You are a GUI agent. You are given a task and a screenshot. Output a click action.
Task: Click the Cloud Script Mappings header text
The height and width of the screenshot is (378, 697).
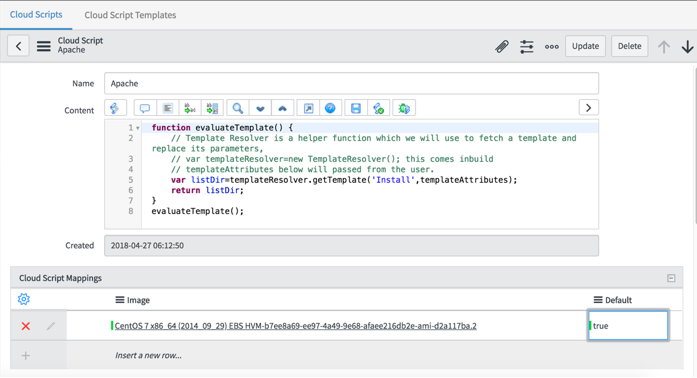coord(60,278)
